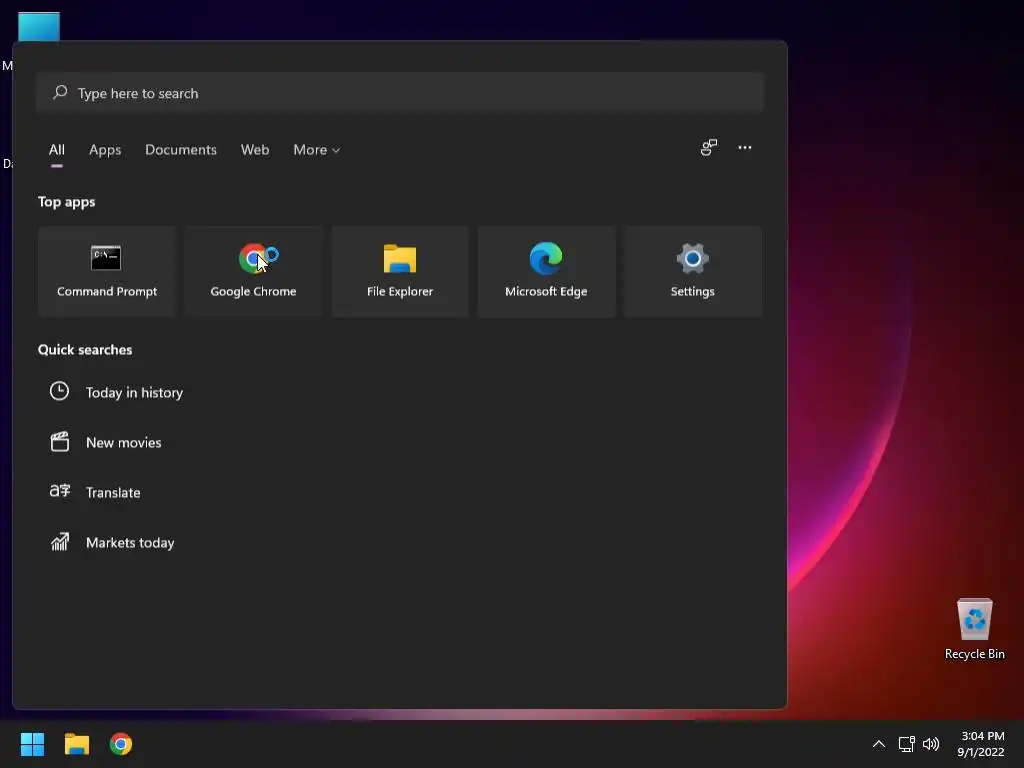Image resolution: width=1024 pixels, height=768 pixels.
Task: Click the search from phone/feedback icon
Action: 709,148
